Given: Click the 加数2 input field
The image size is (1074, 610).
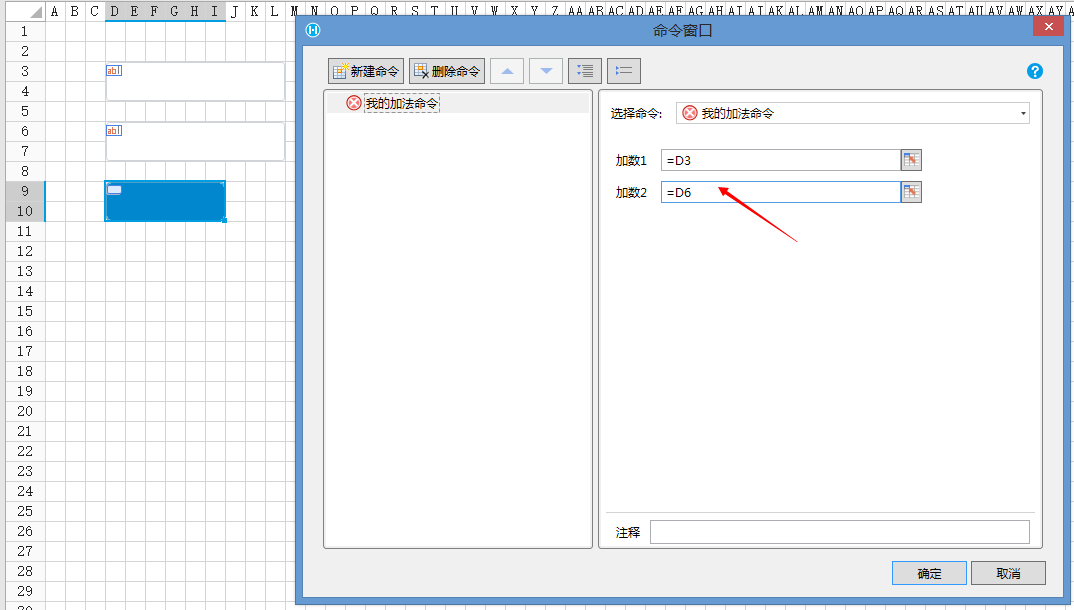Looking at the screenshot, I should coord(780,192).
